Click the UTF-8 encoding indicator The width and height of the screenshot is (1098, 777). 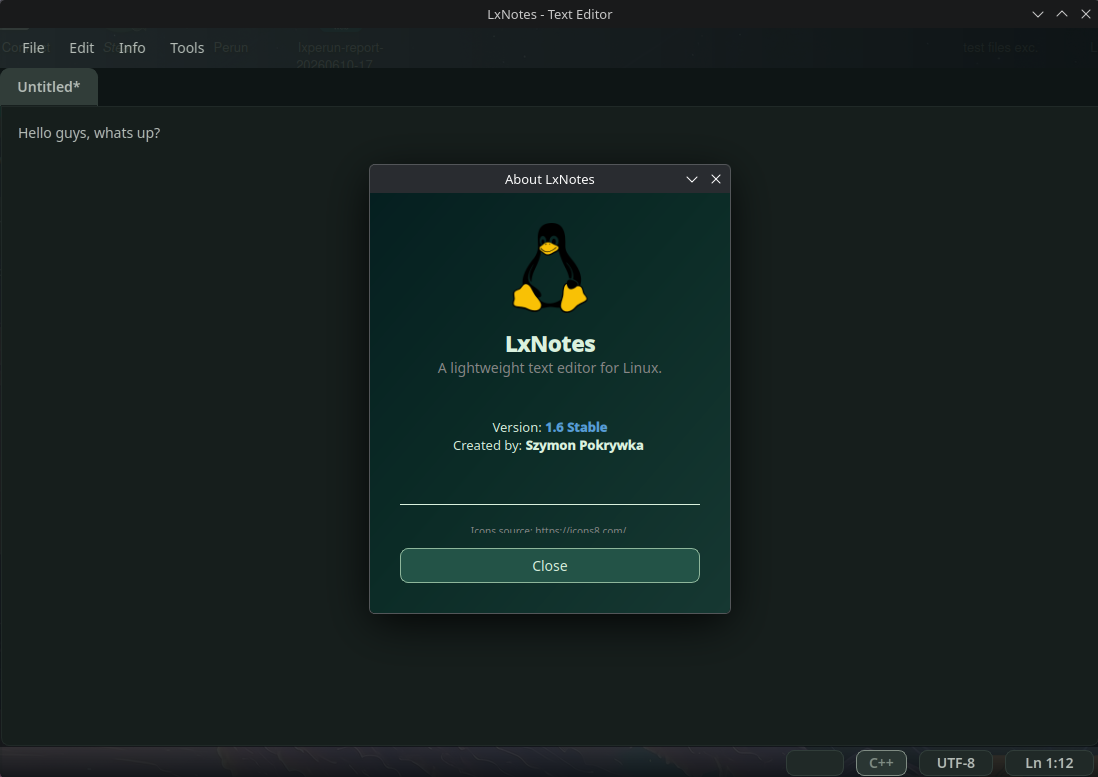tap(956, 763)
